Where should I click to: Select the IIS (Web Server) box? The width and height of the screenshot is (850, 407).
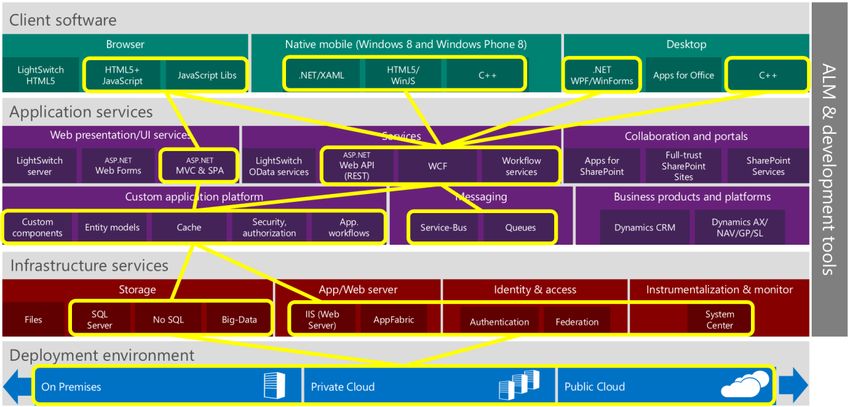pos(323,320)
